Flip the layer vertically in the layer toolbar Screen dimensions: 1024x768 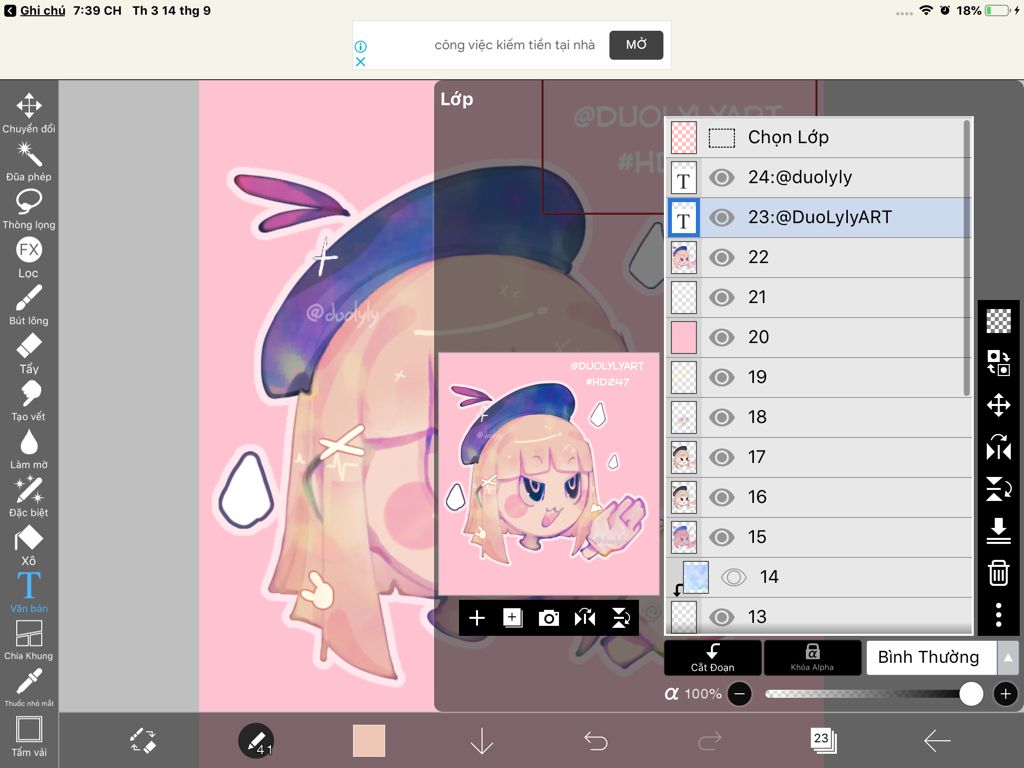pyautogui.click(x=620, y=618)
